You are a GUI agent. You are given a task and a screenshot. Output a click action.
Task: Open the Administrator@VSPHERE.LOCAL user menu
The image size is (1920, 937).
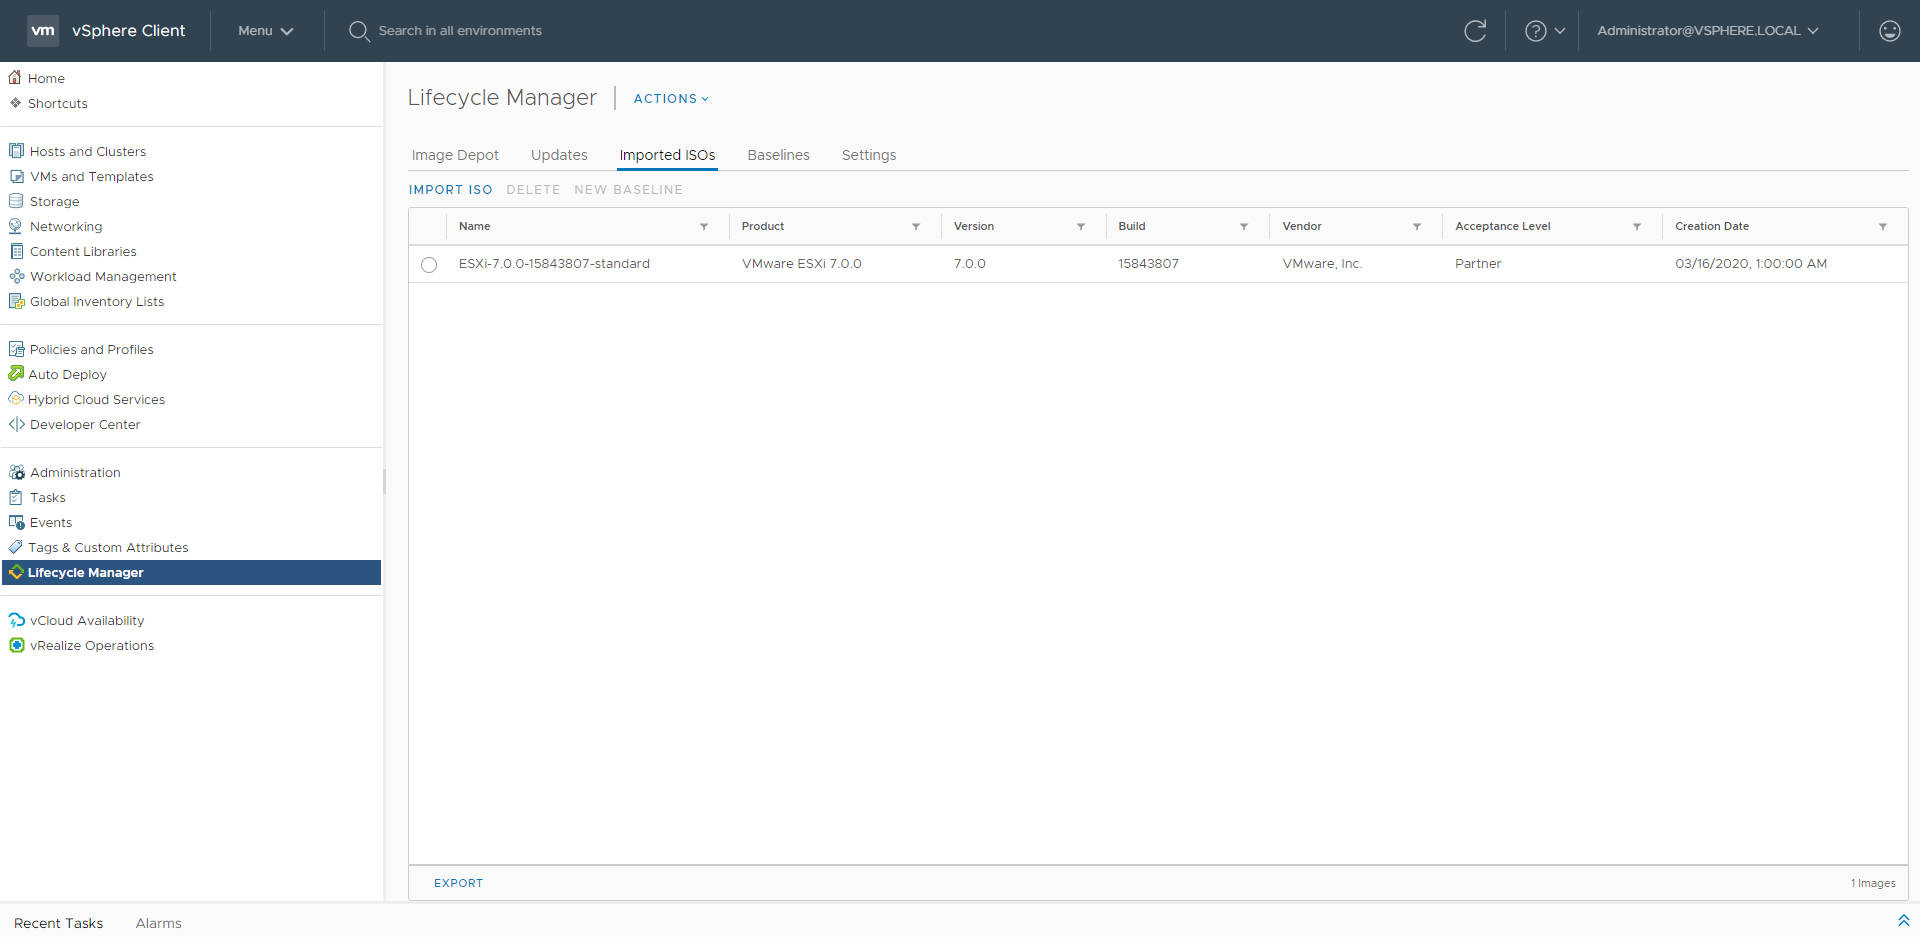(1707, 31)
